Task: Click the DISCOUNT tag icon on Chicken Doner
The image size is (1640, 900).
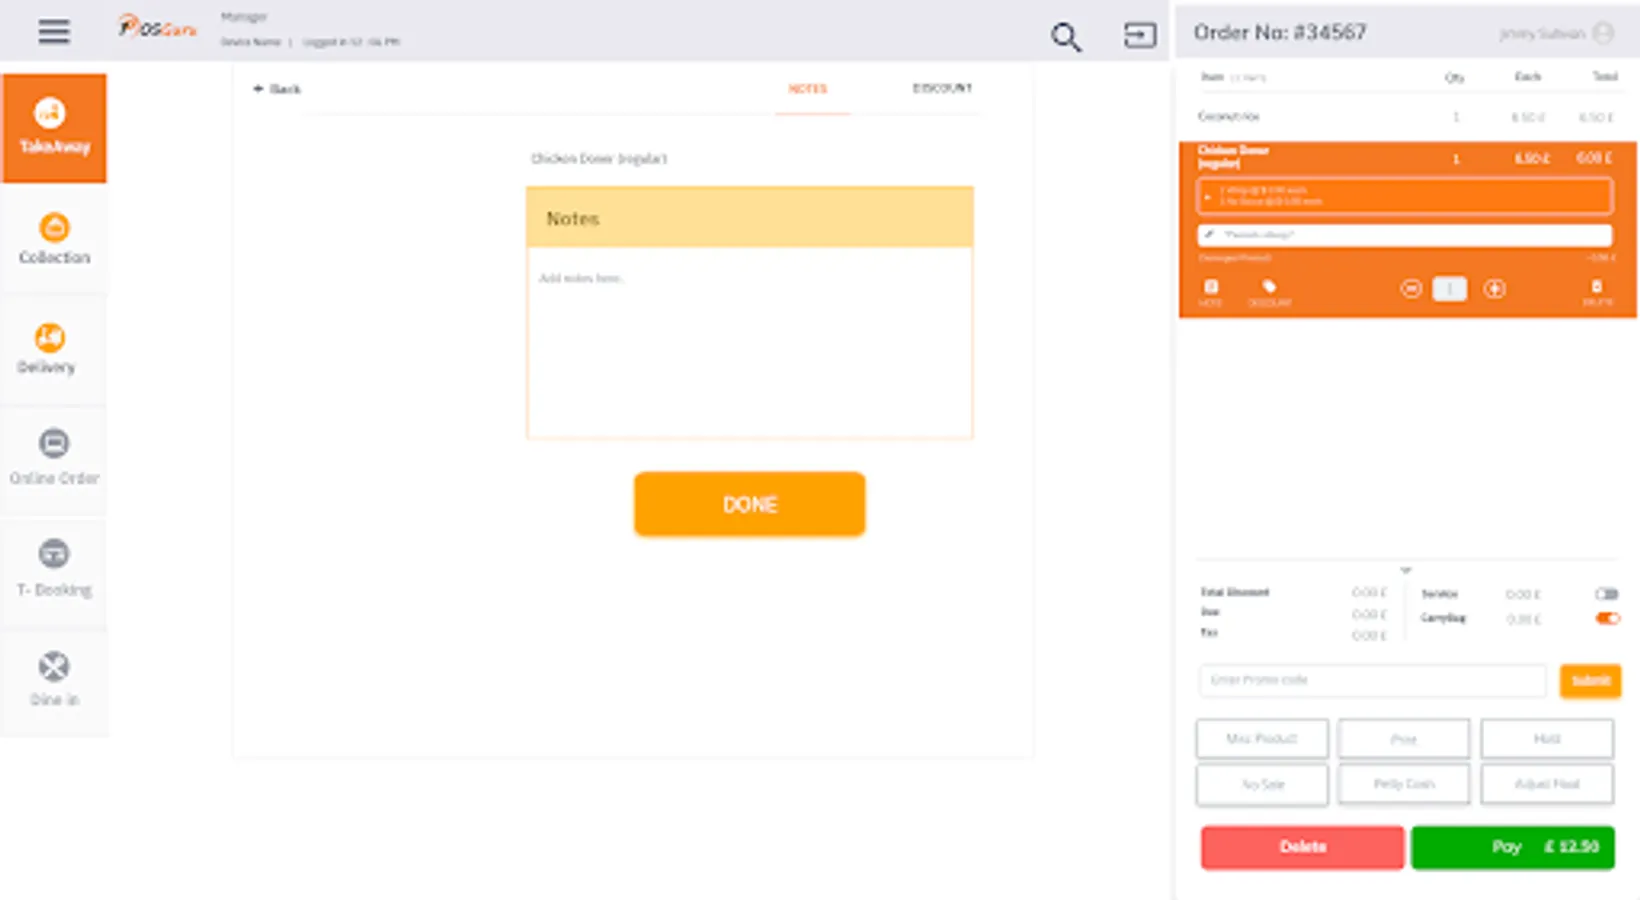Action: click(1269, 290)
